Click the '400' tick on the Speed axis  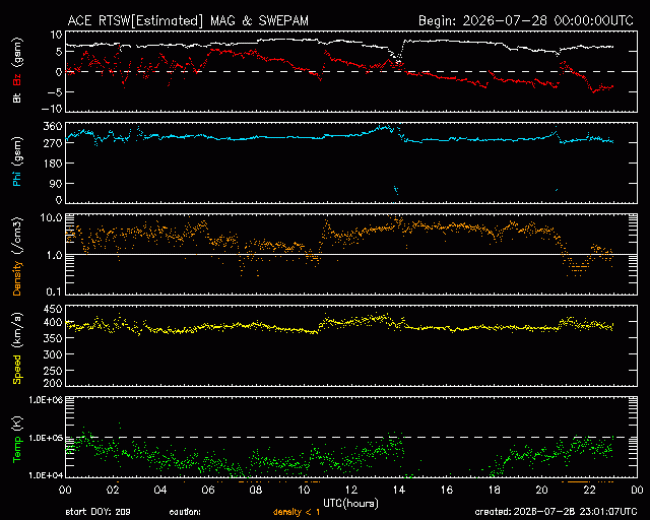[x=53, y=322]
